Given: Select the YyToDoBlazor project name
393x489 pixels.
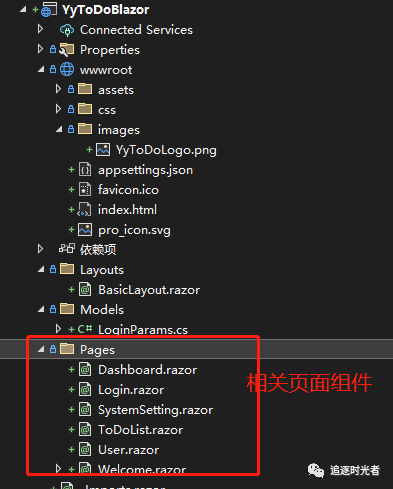Looking at the screenshot, I should coord(106,10).
